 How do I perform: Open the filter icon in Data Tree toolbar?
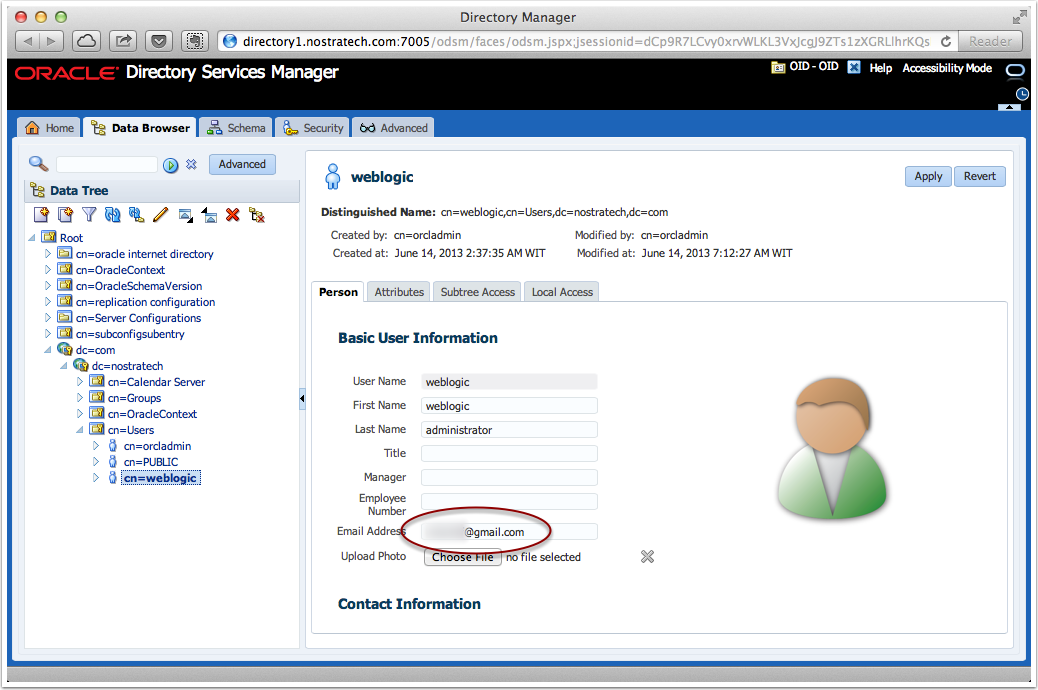click(90, 214)
